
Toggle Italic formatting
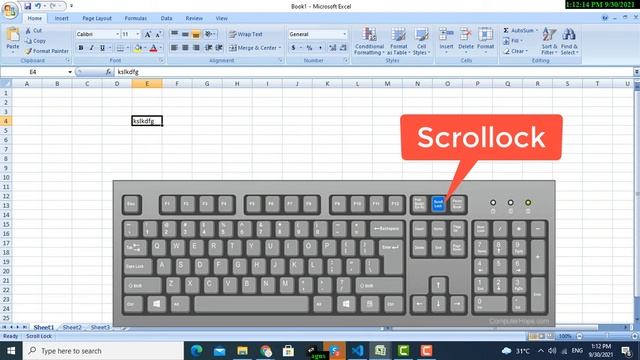point(91,48)
